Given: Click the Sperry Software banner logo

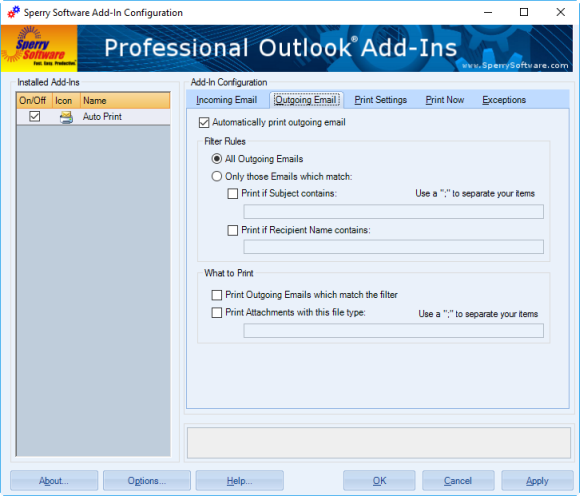Looking at the screenshot, I should pos(39,48).
